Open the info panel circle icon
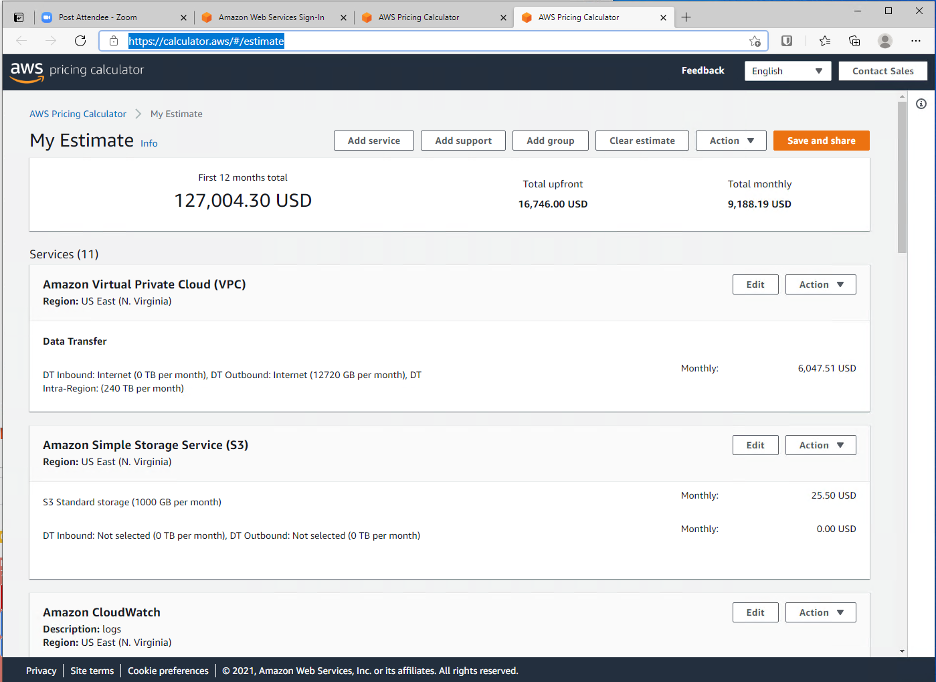The height and width of the screenshot is (682, 936). point(921,104)
